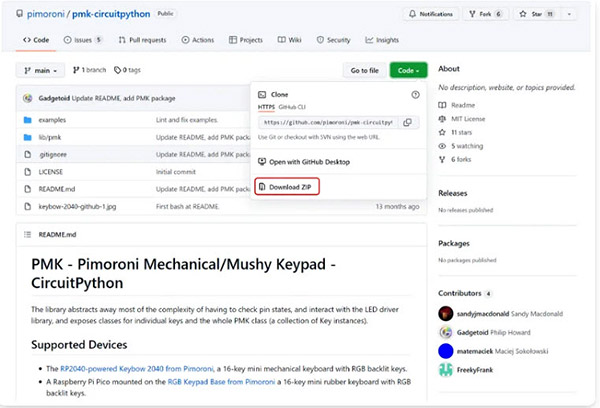Open the Star dropdown arrow
Viewport: 600px width, 408px height.
(570, 14)
